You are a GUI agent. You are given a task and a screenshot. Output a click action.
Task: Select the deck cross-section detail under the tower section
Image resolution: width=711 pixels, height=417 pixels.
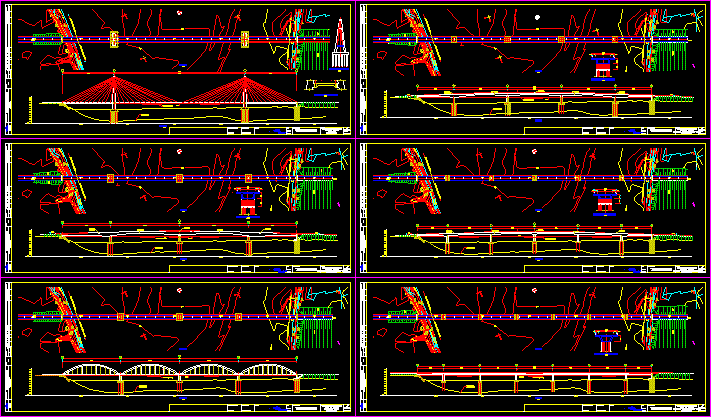(x=322, y=84)
